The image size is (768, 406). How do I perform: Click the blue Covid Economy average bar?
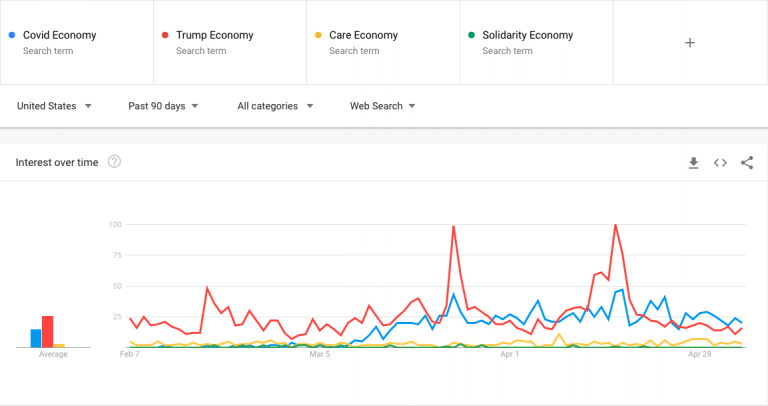pyautogui.click(x=36, y=337)
